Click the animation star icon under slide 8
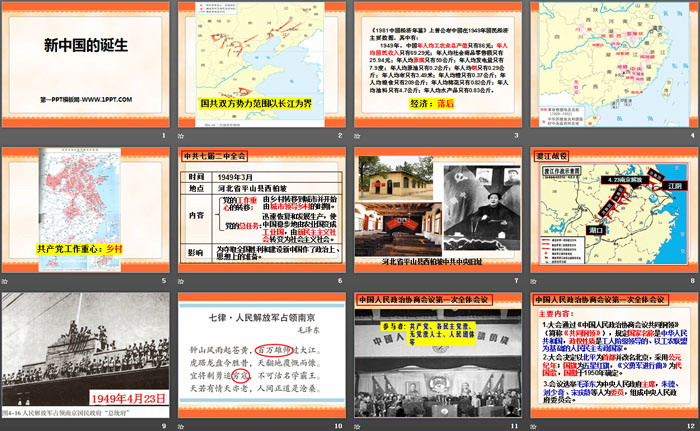Screen dimensions: 700x431 (533, 281)
